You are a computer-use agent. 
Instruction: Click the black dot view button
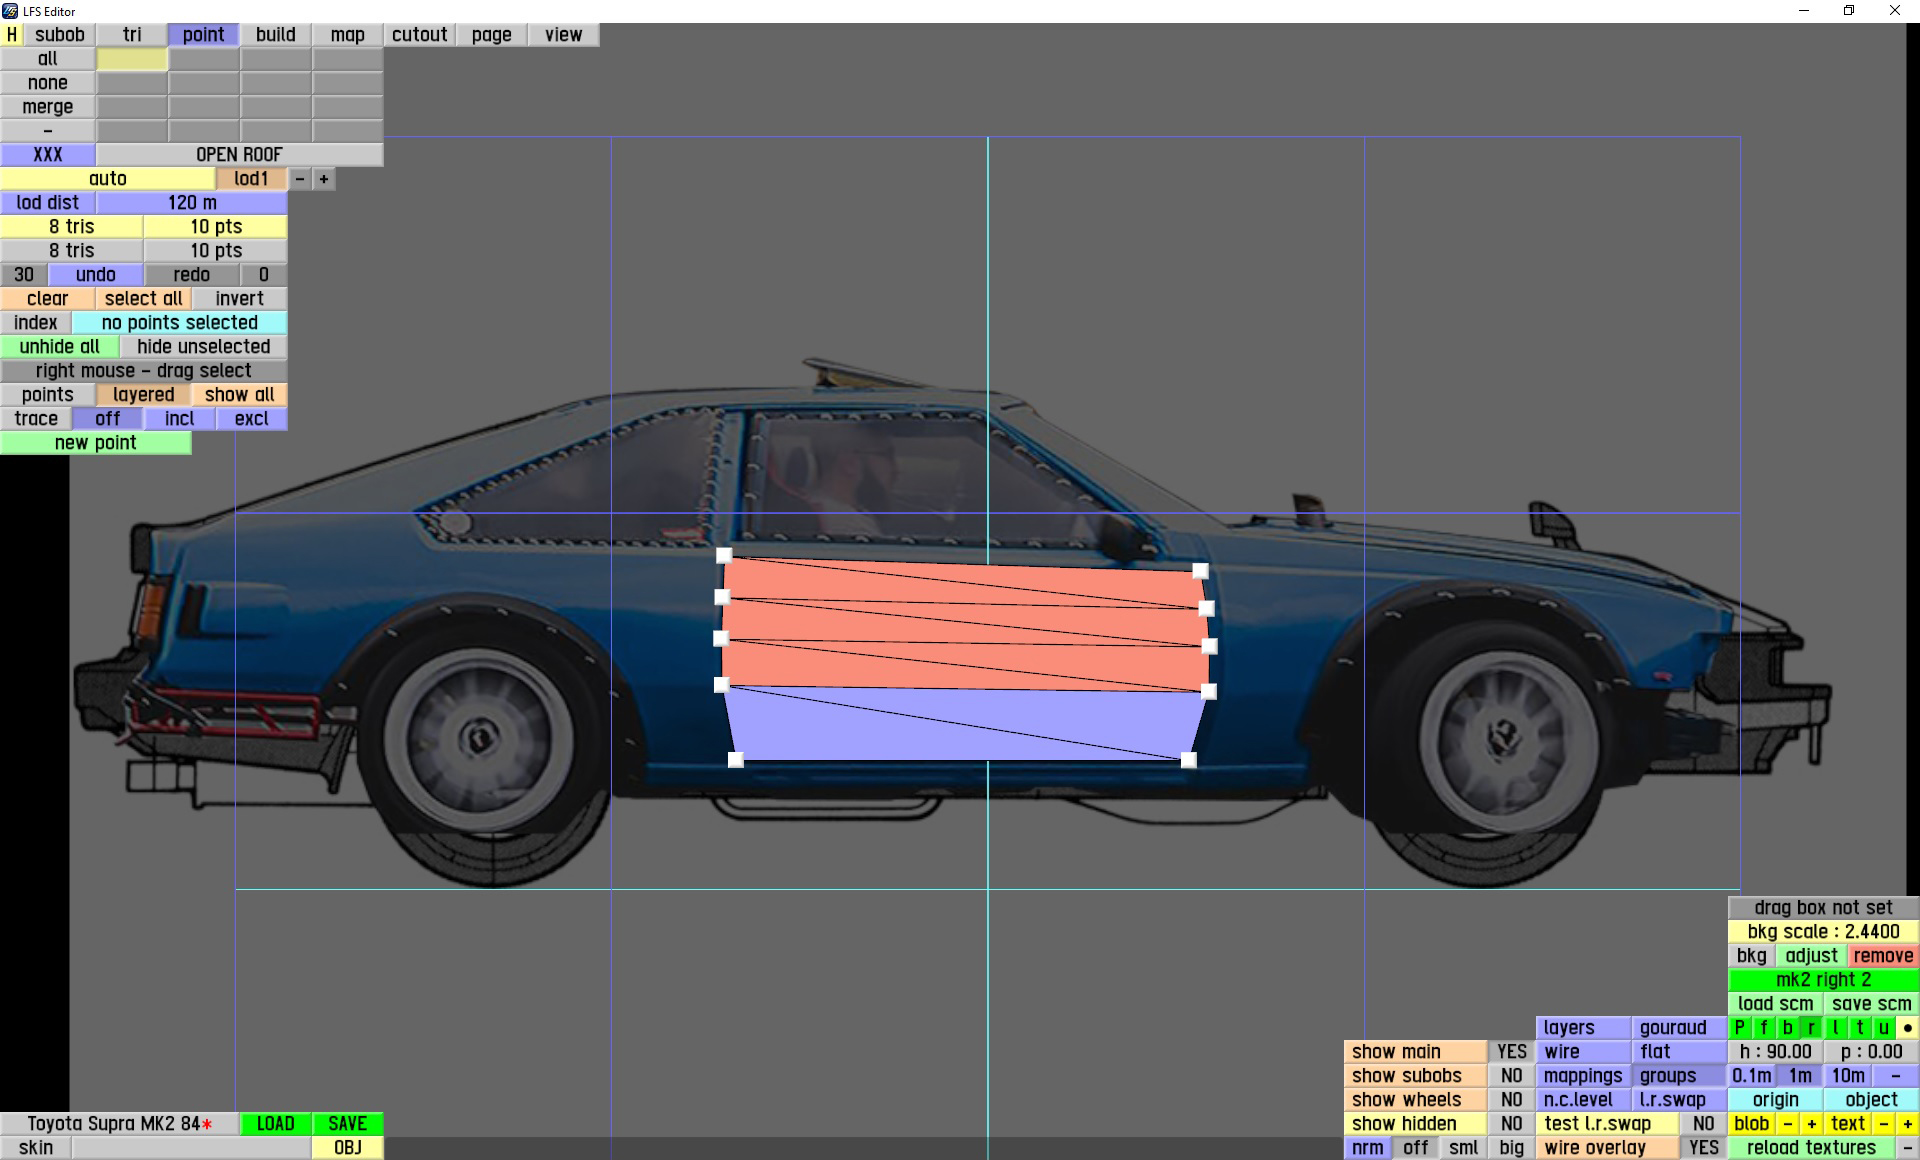point(1908,1027)
